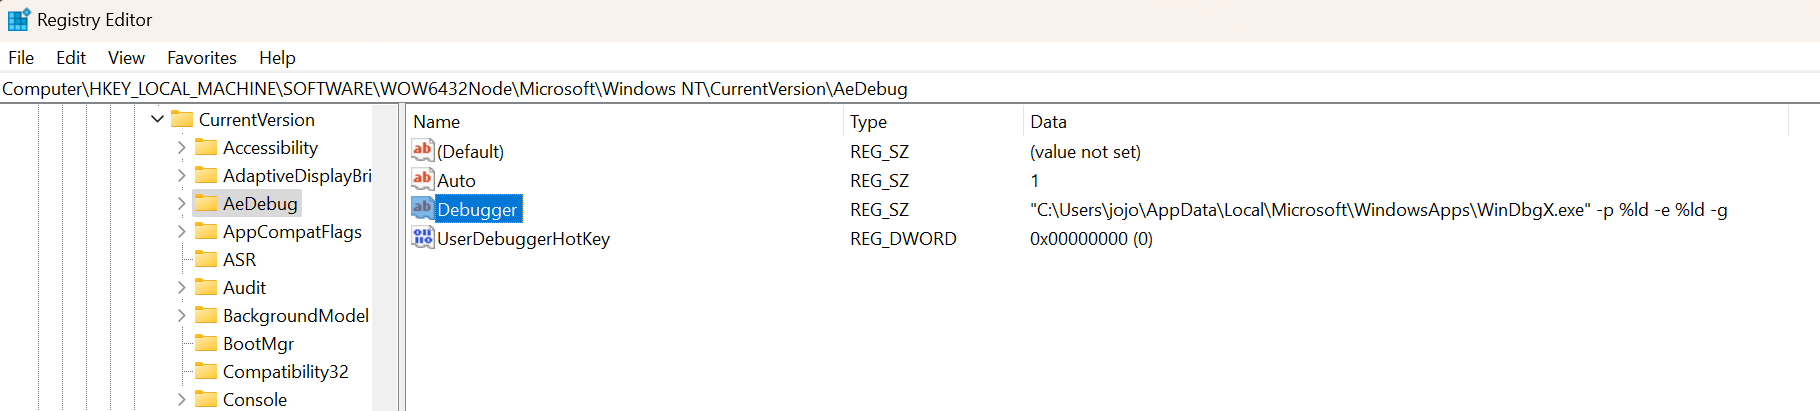
Task: Click the AeDebug folder icon
Action: tap(206, 203)
